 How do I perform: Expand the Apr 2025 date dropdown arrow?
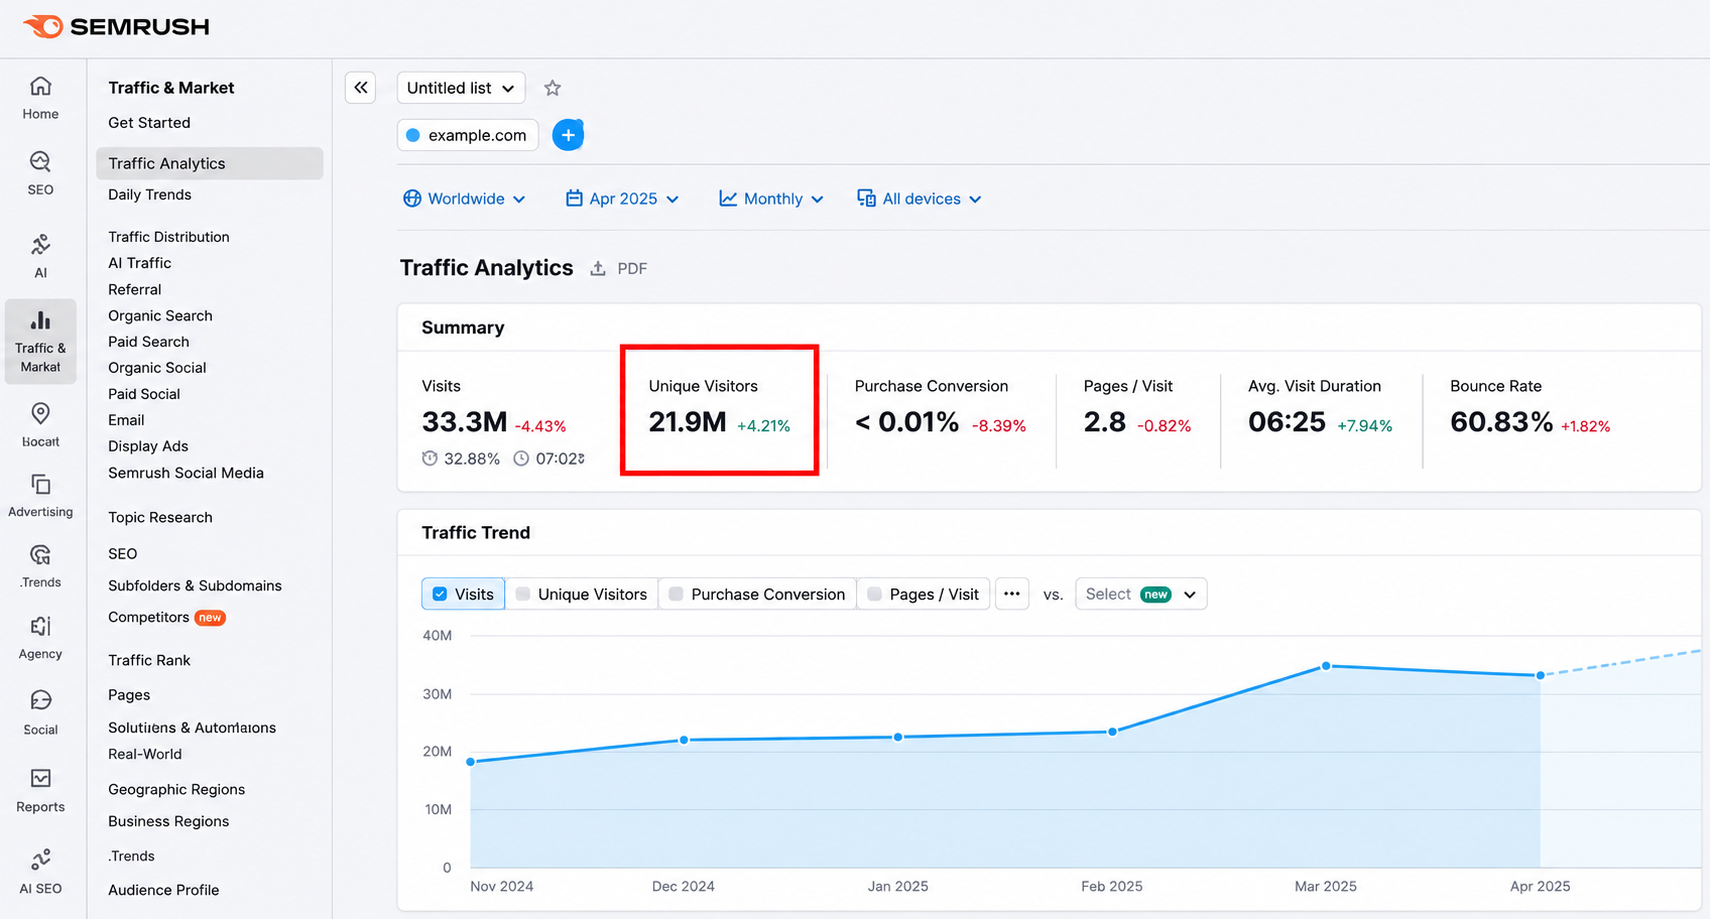click(672, 199)
